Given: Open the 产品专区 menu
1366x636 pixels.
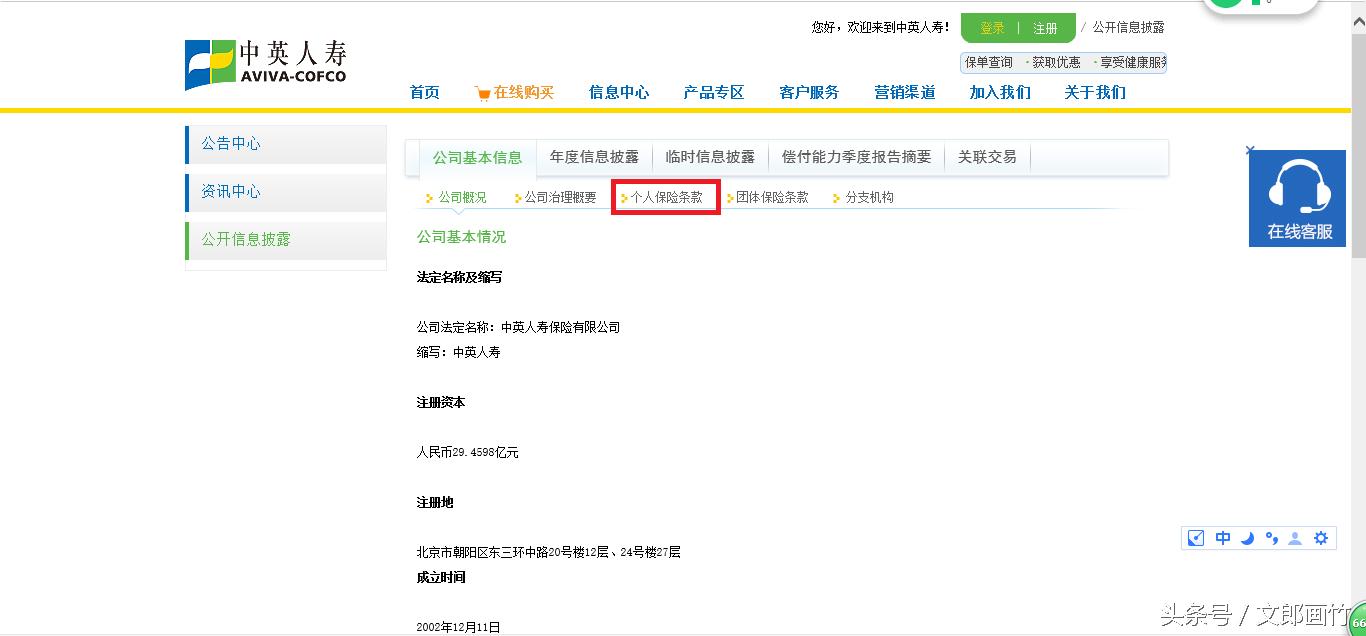Looking at the screenshot, I should point(713,92).
